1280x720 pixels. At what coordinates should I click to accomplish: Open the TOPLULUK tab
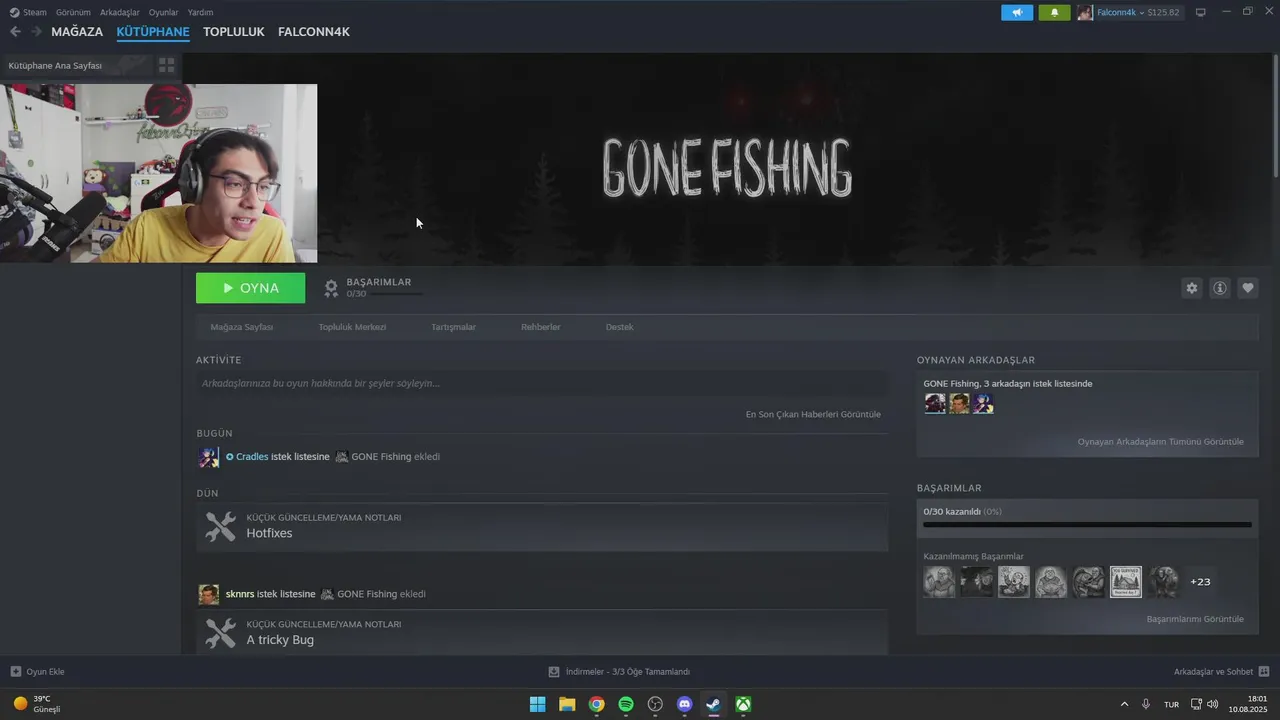pos(233,32)
